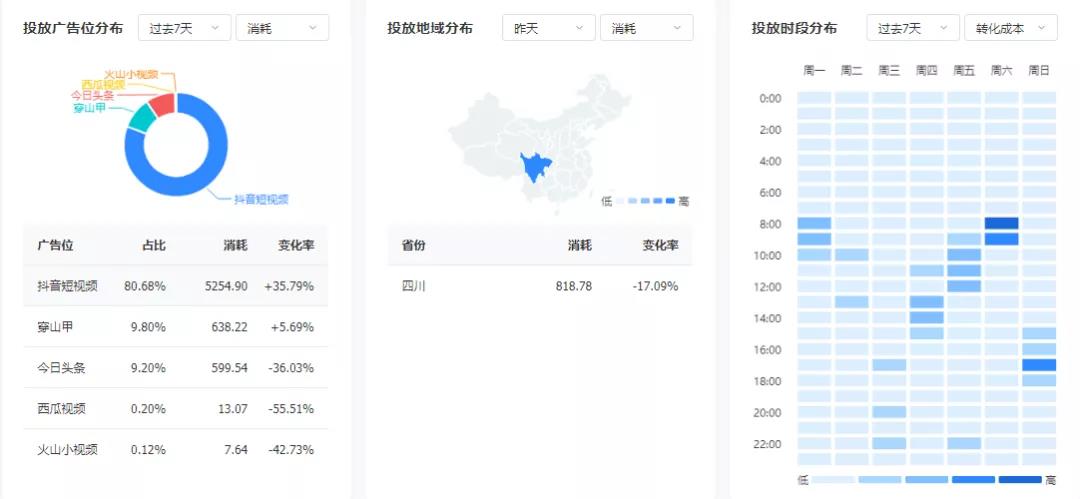The width and height of the screenshot is (1080, 499).
Task: Click the darkest swatch in heatmap legend
Action: (x=1020, y=480)
